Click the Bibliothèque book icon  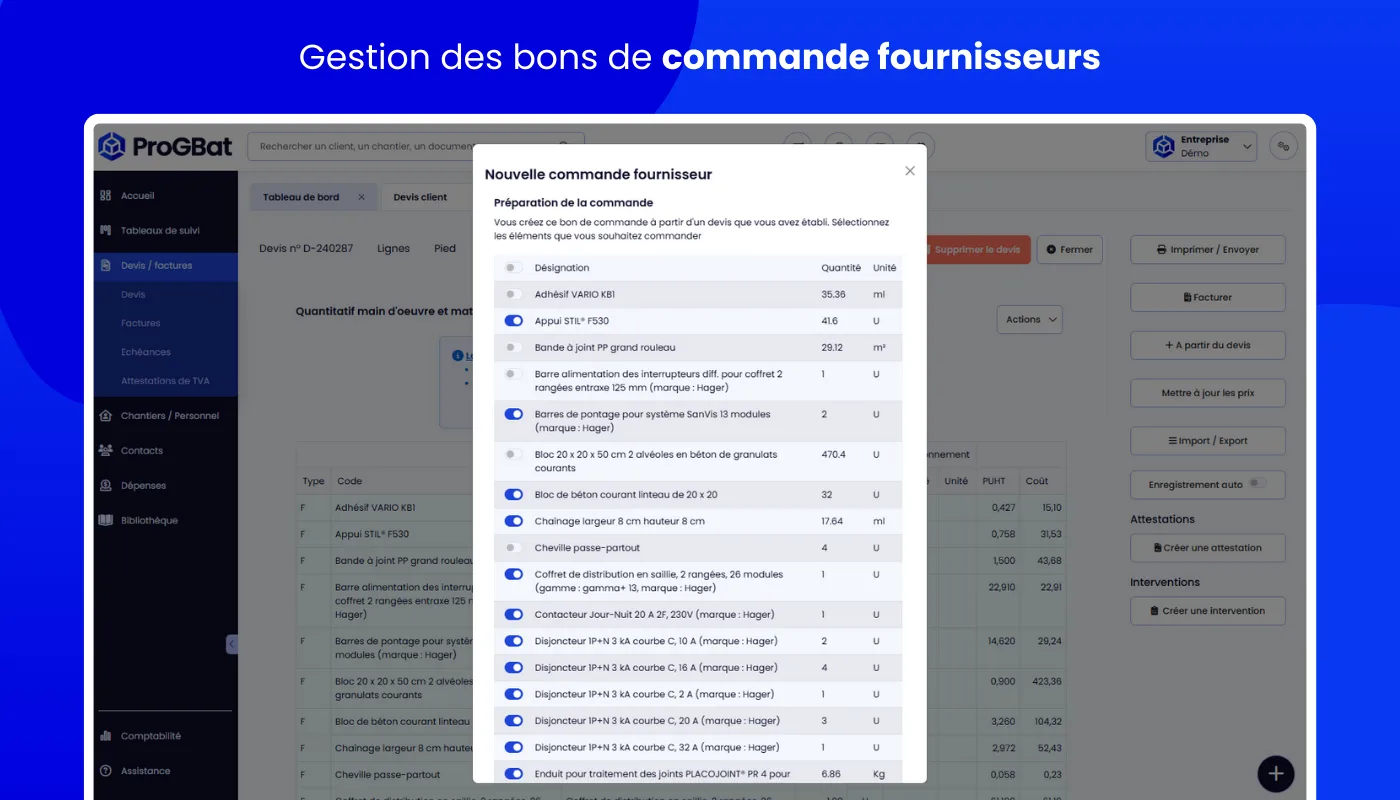106,520
